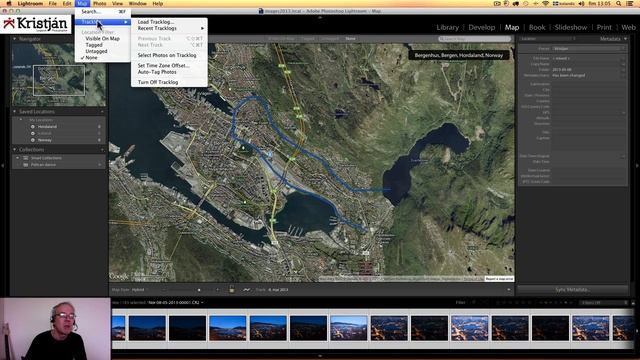Viewport: 640px width, 360px height.
Task: Choose Set Time Zone Offset
Action: (x=163, y=65)
